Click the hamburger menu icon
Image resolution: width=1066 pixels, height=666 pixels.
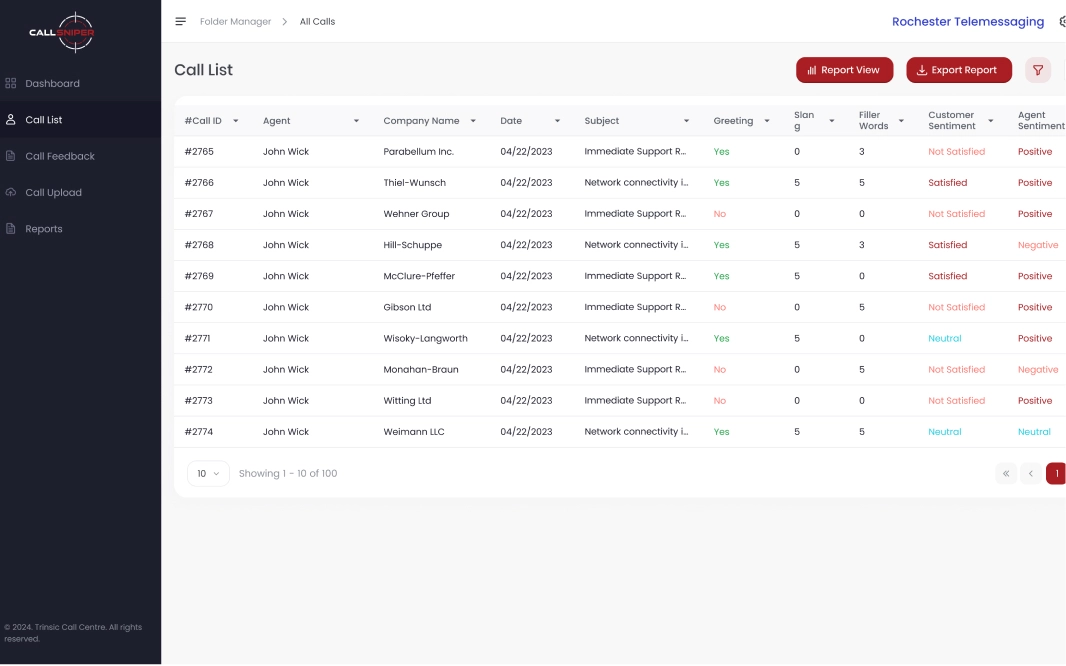[180, 22]
